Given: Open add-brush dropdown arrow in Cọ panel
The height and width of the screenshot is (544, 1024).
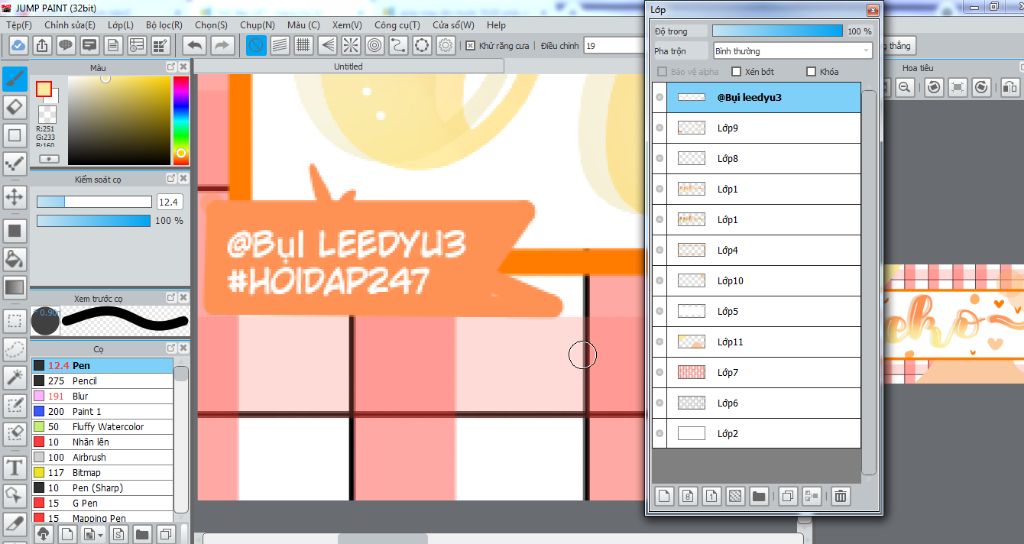Looking at the screenshot, I should pyautogui.click(x=101, y=536).
